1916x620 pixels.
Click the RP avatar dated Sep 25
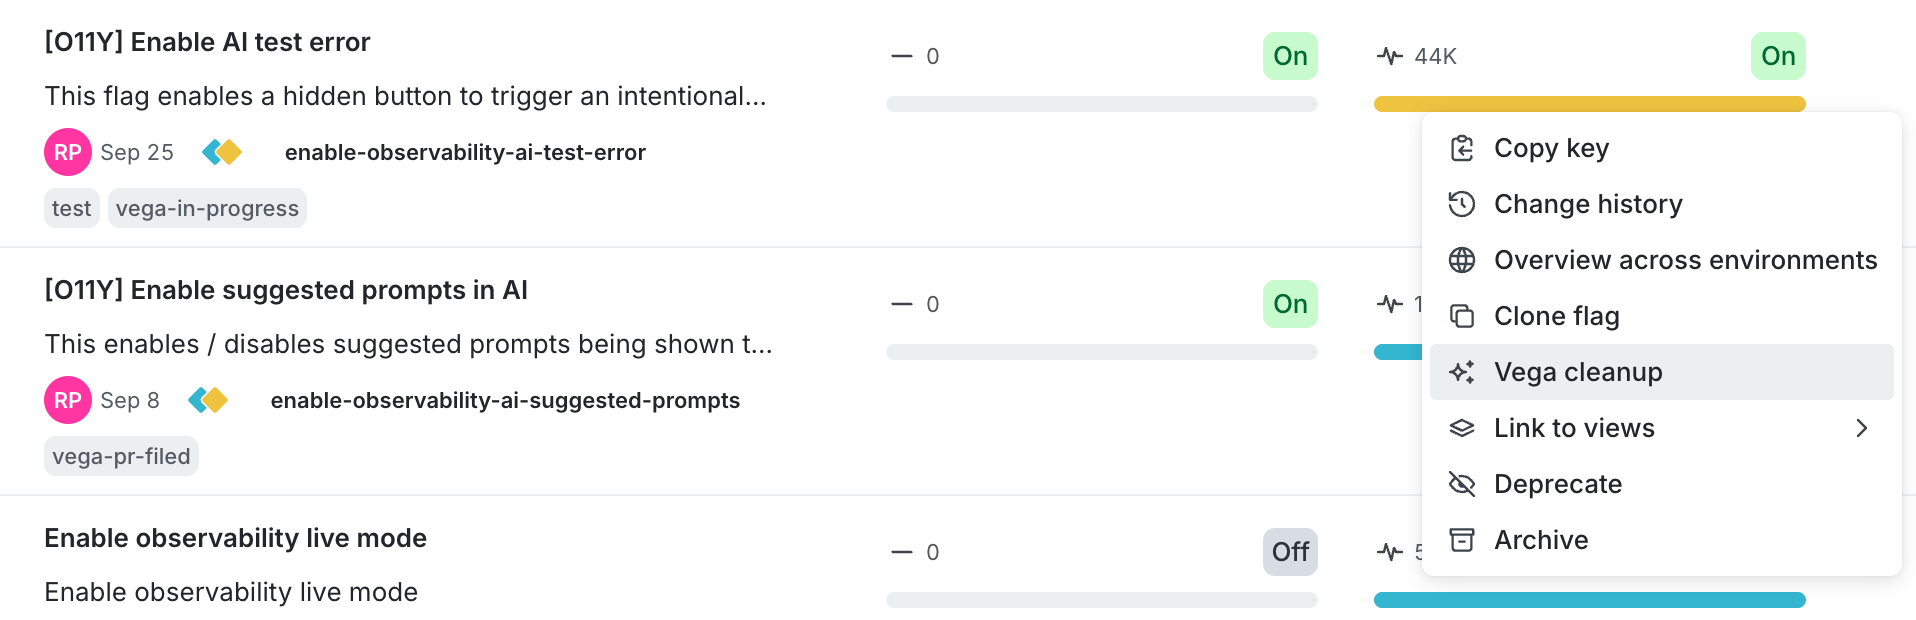68,152
